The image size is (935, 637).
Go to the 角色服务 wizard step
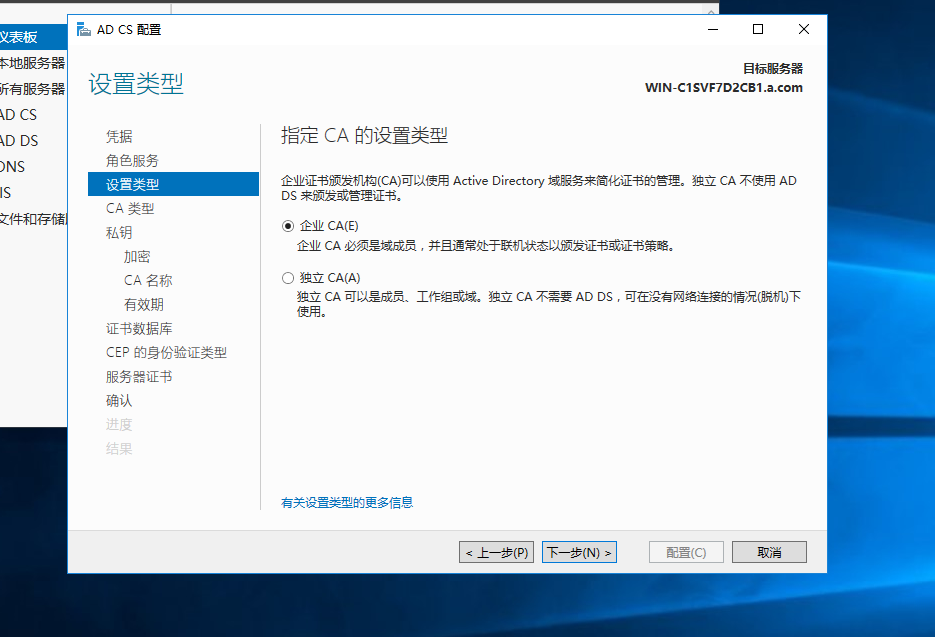pyautogui.click(x=132, y=160)
